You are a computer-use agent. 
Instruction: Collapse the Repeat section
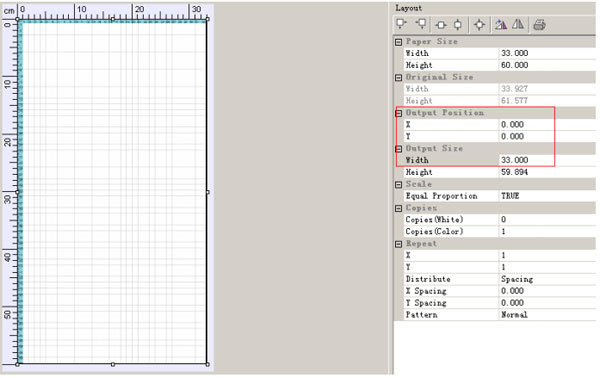pos(398,244)
